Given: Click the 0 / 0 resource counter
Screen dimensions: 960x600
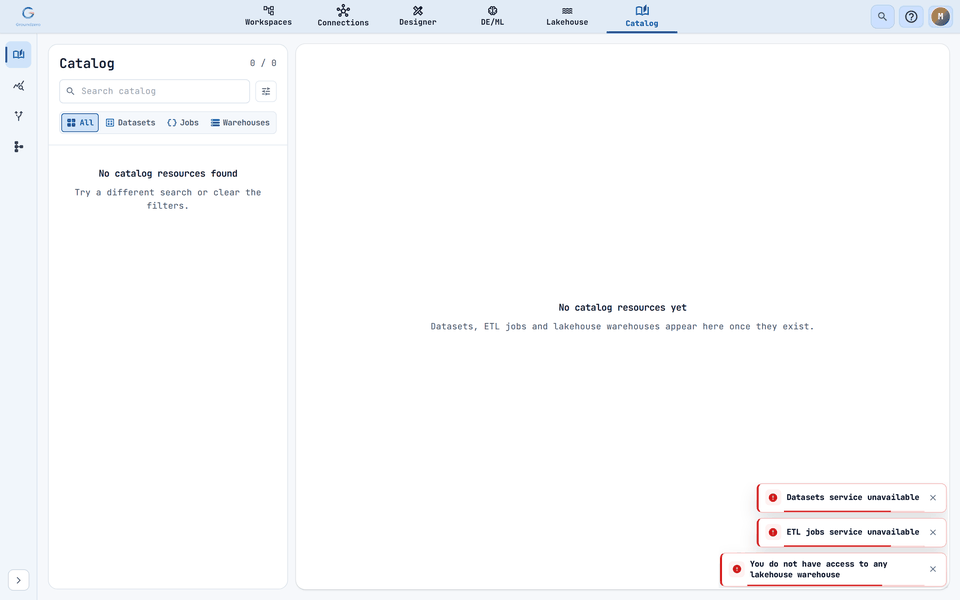Looking at the screenshot, I should pos(263,63).
